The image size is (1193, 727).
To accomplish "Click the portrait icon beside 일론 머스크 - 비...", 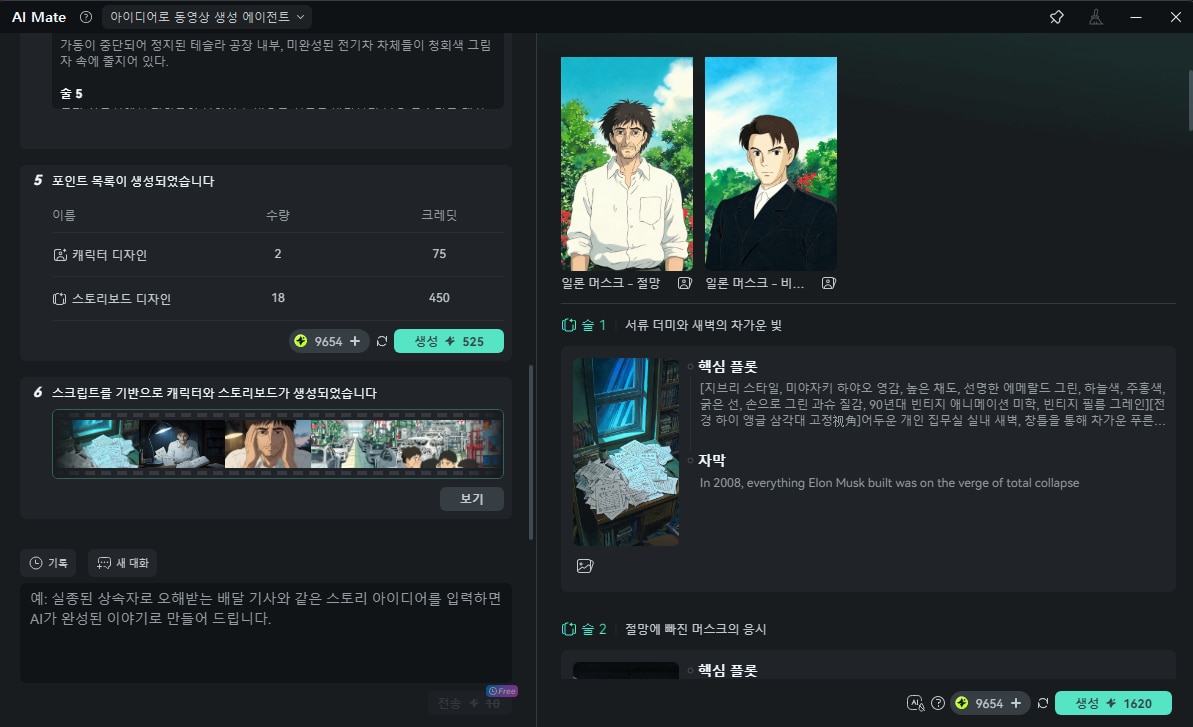I will click(x=829, y=283).
